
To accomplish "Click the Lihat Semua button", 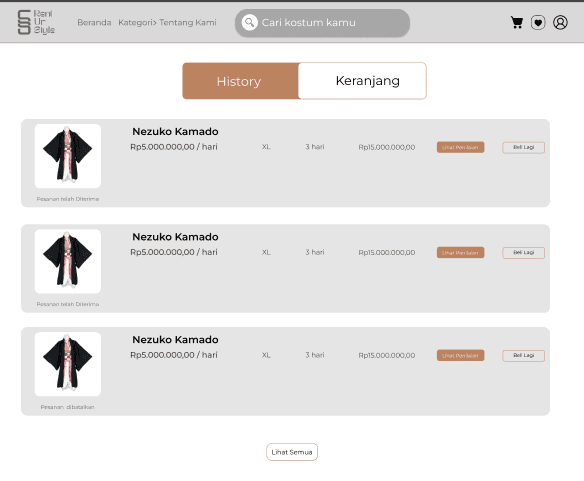I will pos(292,452).
